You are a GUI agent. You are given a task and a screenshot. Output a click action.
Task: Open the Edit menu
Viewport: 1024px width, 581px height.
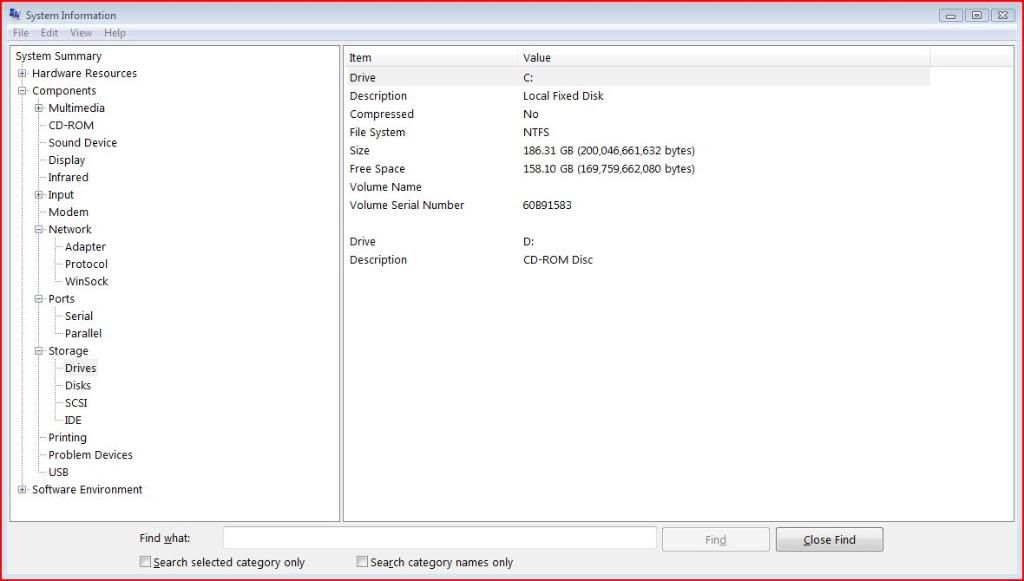click(x=49, y=33)
